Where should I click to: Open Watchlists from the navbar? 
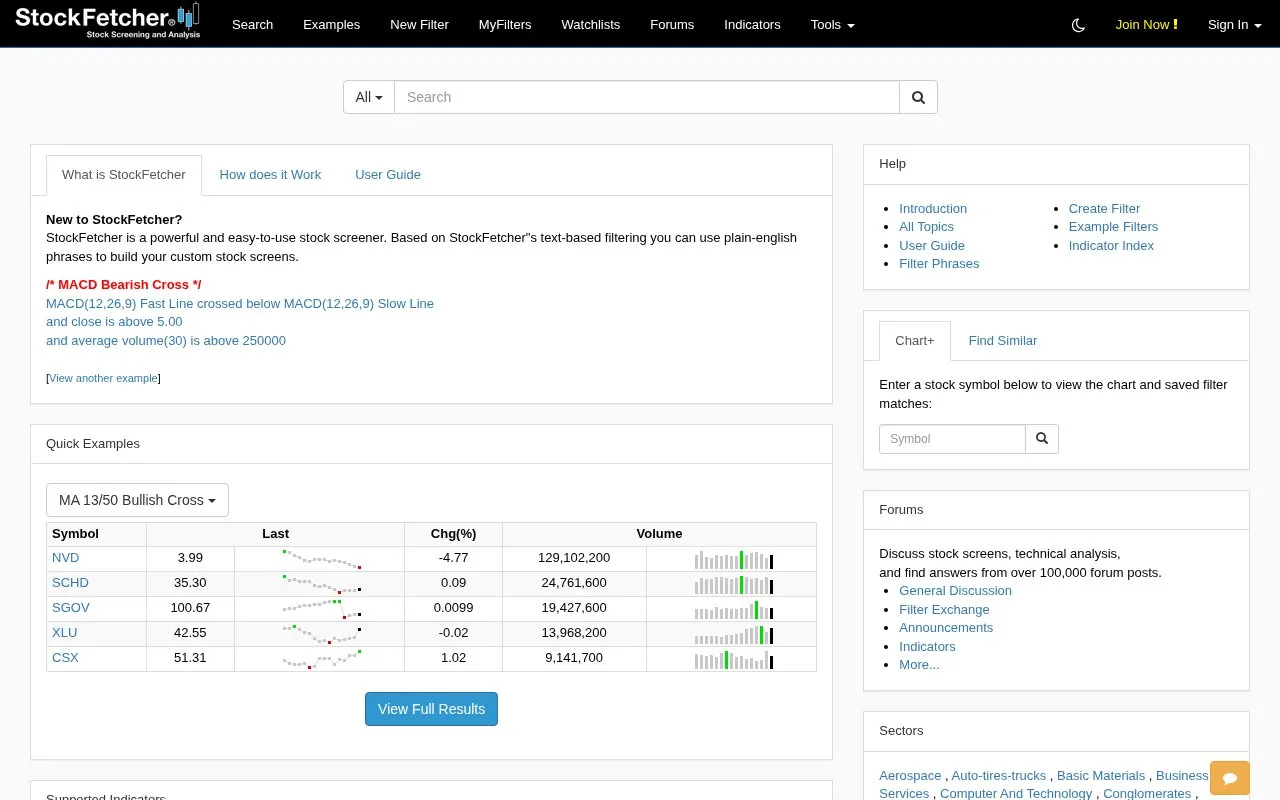(x=591, y=25)
